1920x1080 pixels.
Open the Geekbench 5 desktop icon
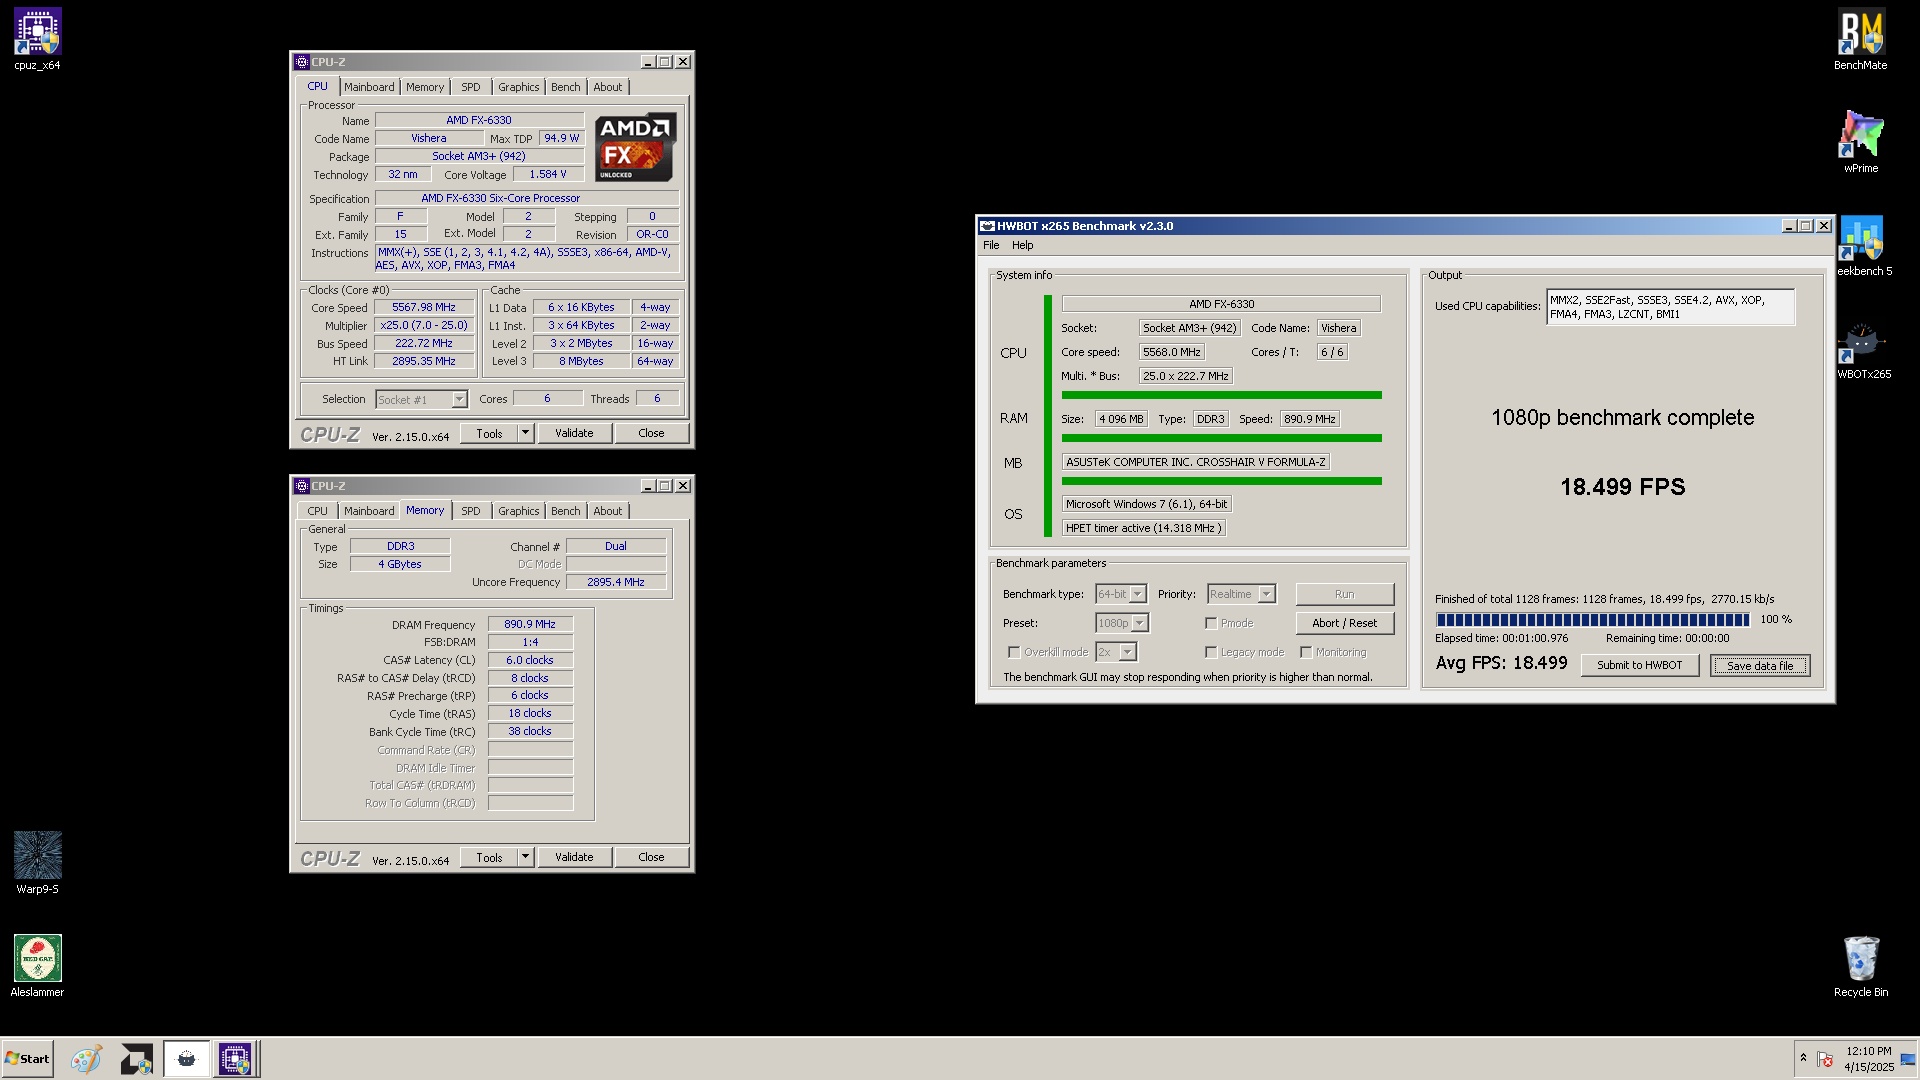(x=1863, y=246)
